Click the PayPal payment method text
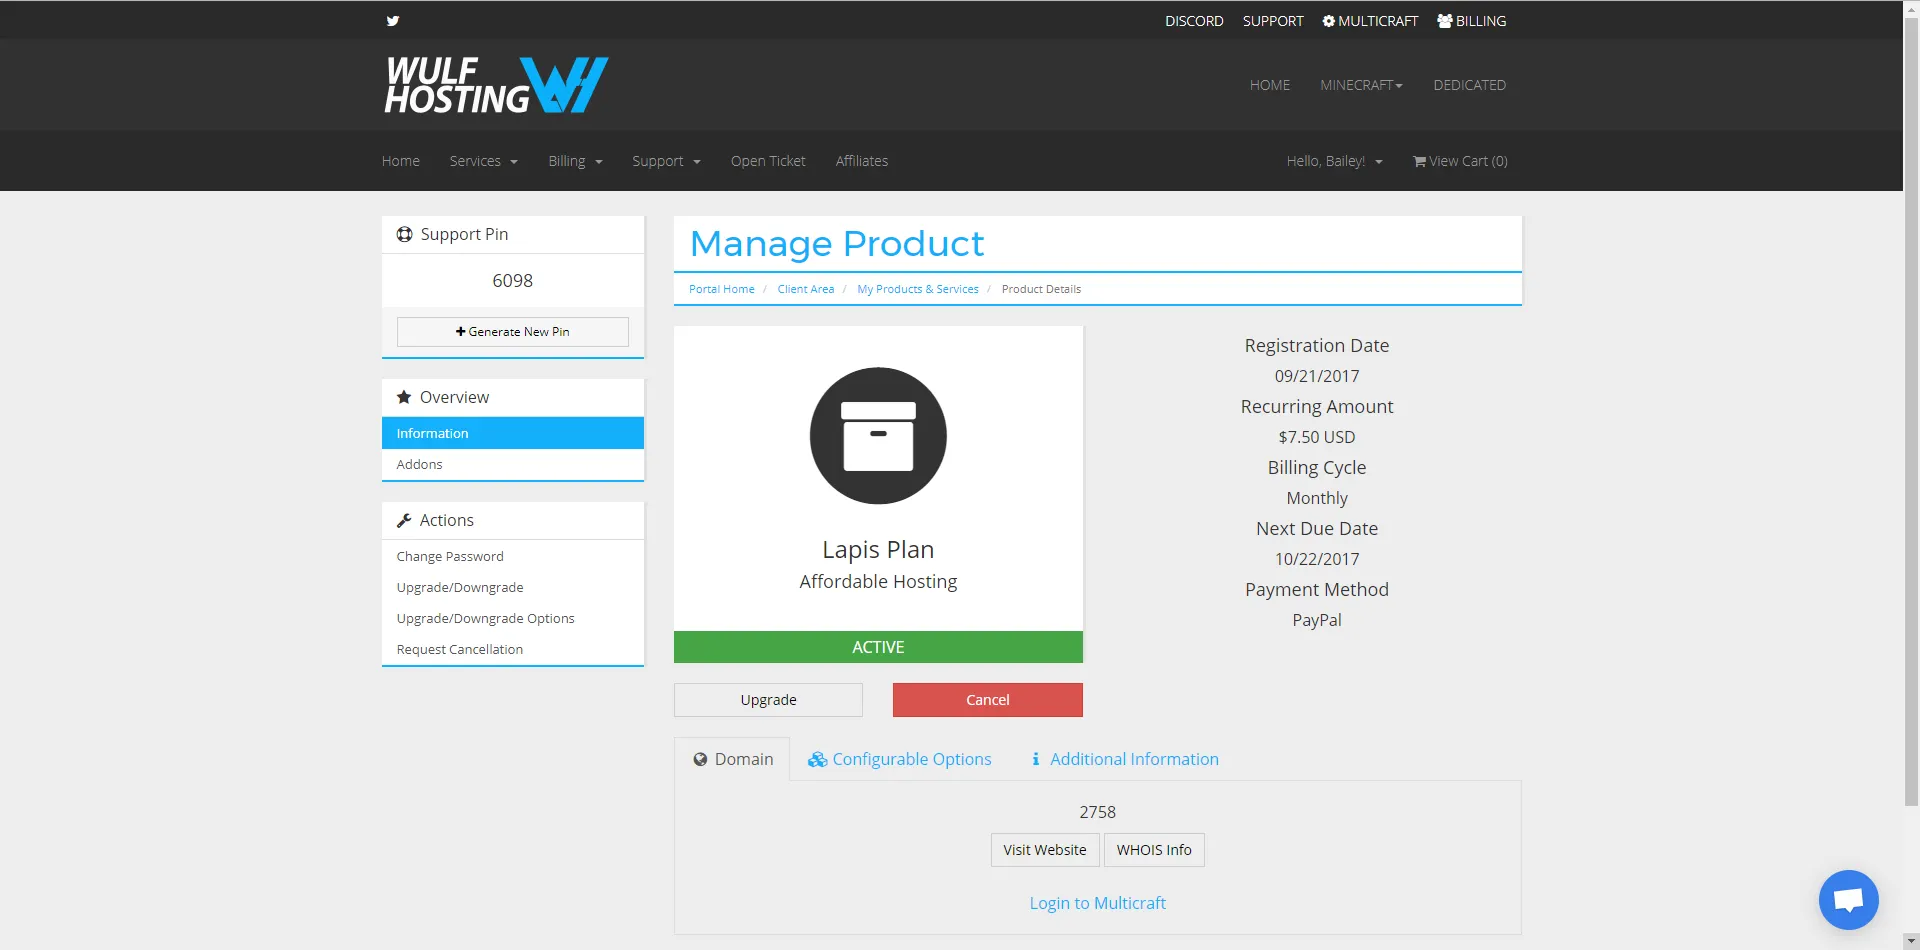This screenshot has height=950, width=1920. pyautogui.click(x=1317, y=620)
